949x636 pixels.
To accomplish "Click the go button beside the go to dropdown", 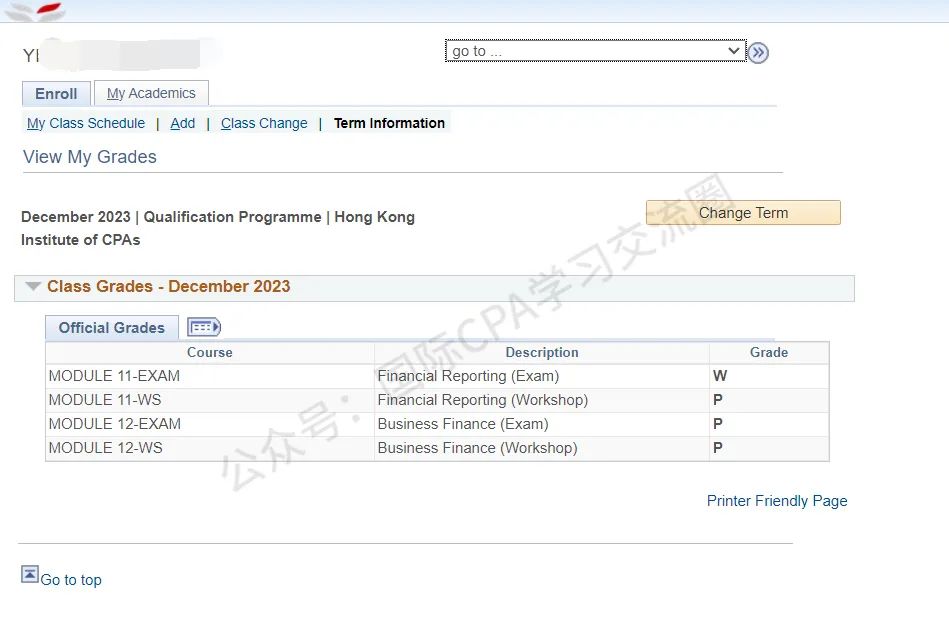I will click(758, 53).
